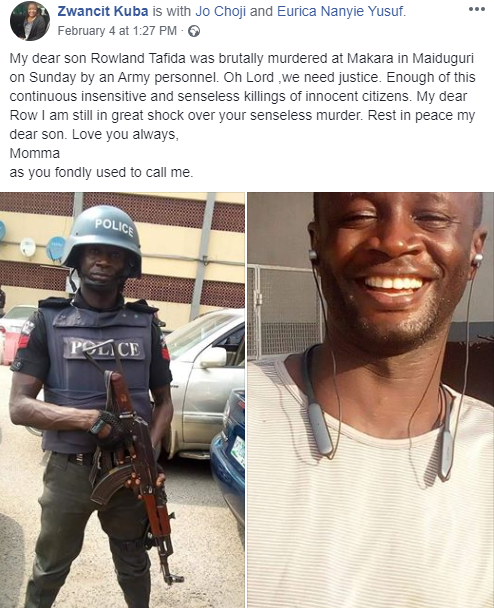Click the name "Jo Choji" in header
Viewport: 494px width, 608px height.
(221, 11)
